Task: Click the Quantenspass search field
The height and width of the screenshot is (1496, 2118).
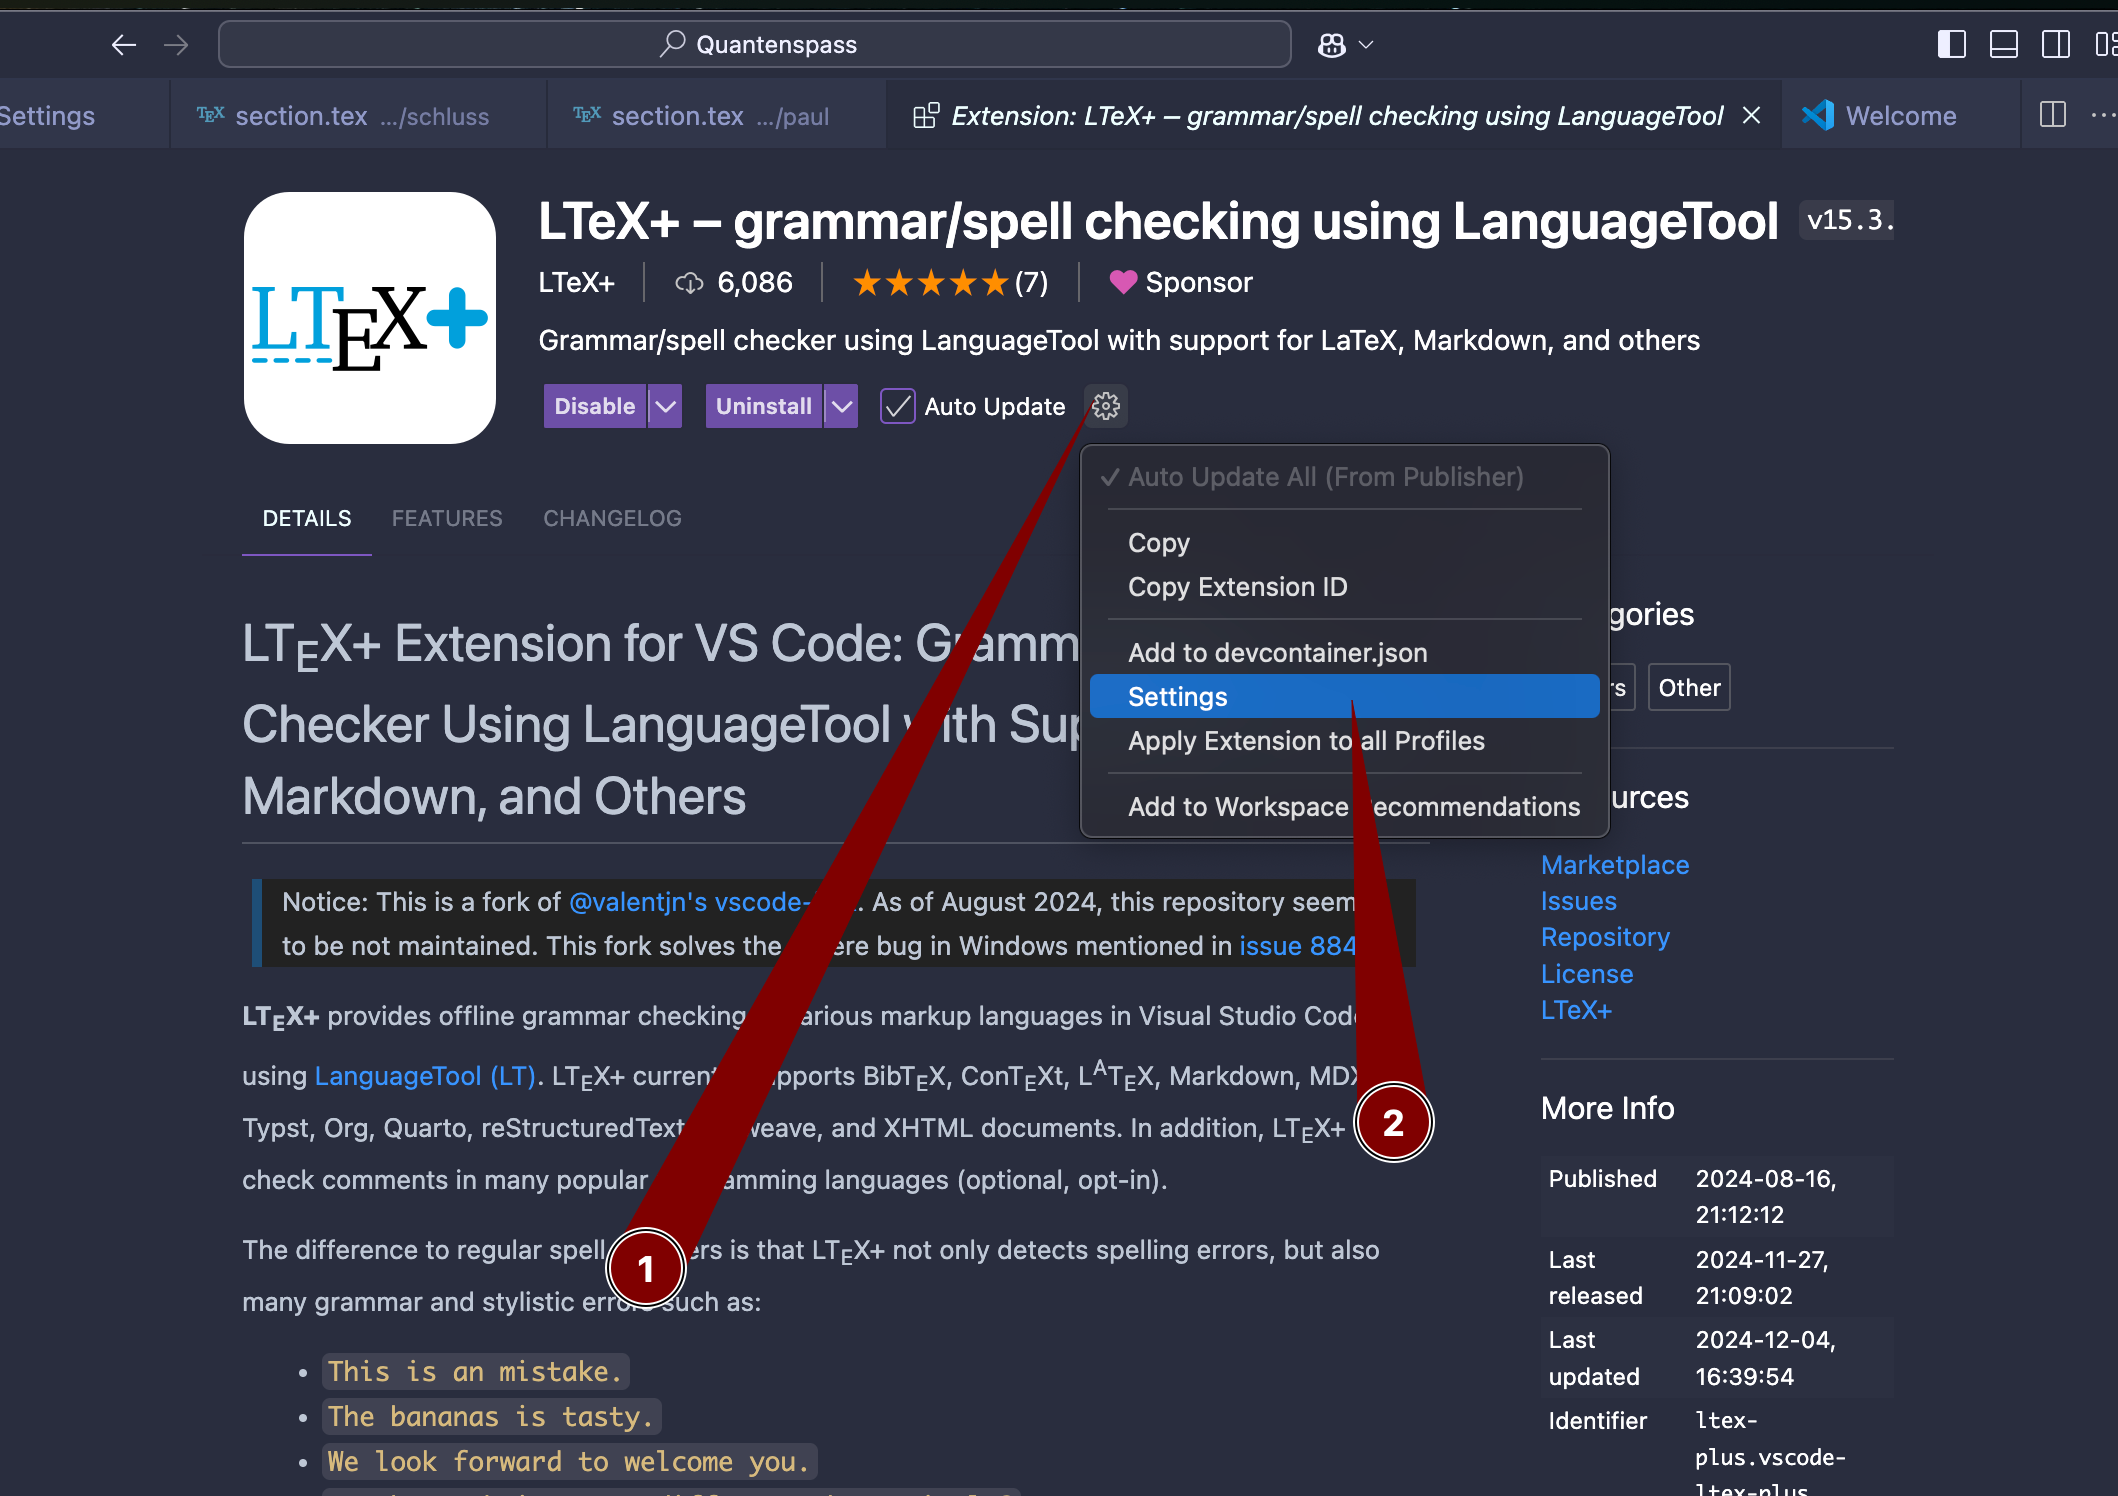Action: pyautogui.click(x=755, y=45)
